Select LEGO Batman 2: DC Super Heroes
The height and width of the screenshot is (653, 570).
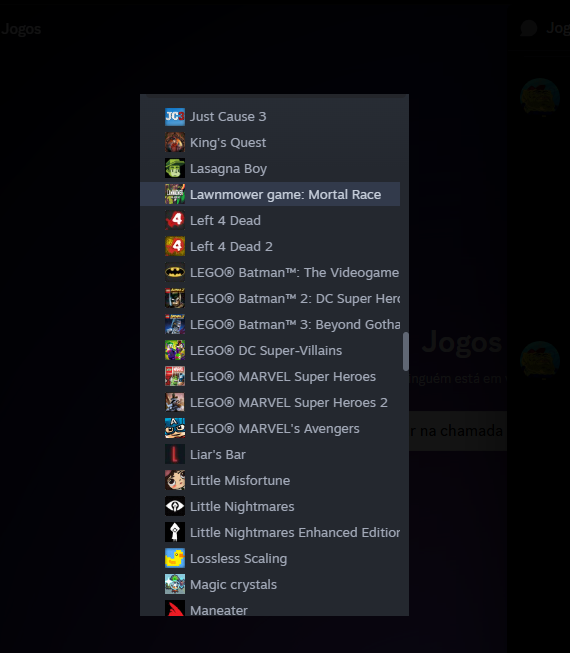click(270, 299)
